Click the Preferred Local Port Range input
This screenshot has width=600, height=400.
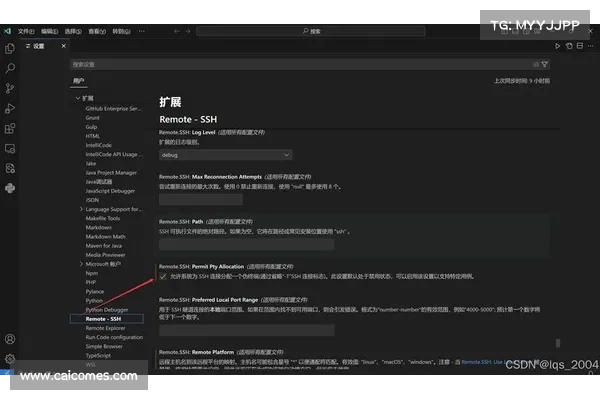point(246,330)
